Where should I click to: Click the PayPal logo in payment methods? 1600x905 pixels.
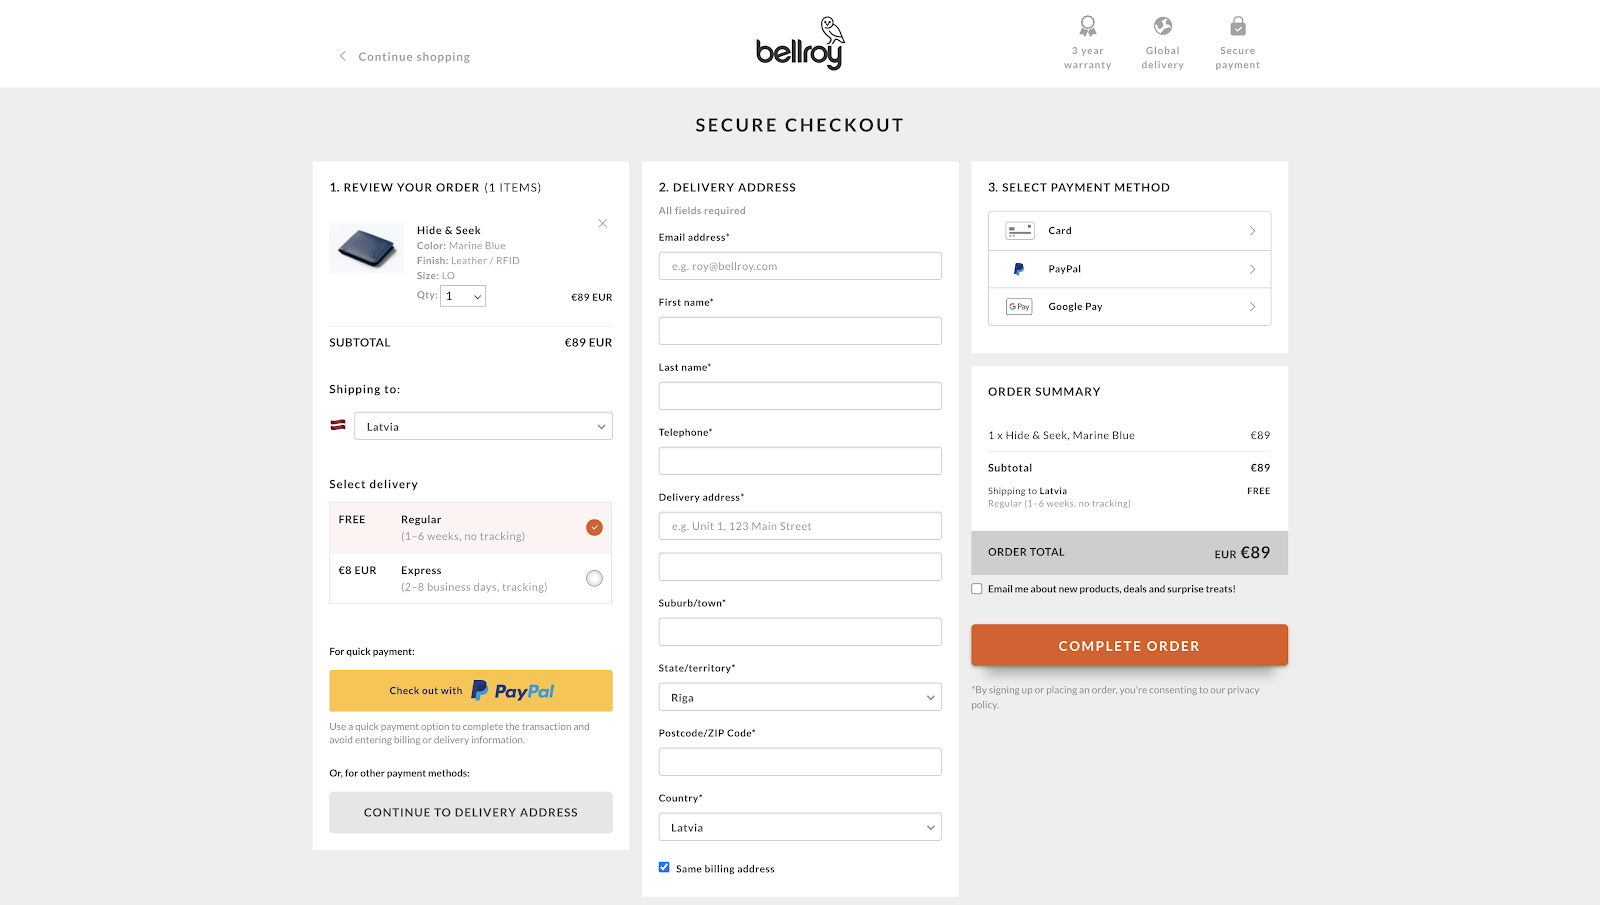tap(1019, 268)
